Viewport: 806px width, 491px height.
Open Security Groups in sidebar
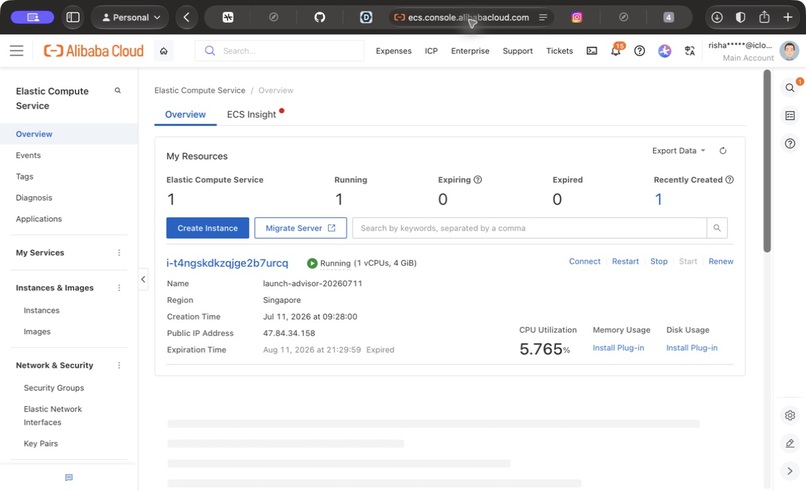(53, 388)
